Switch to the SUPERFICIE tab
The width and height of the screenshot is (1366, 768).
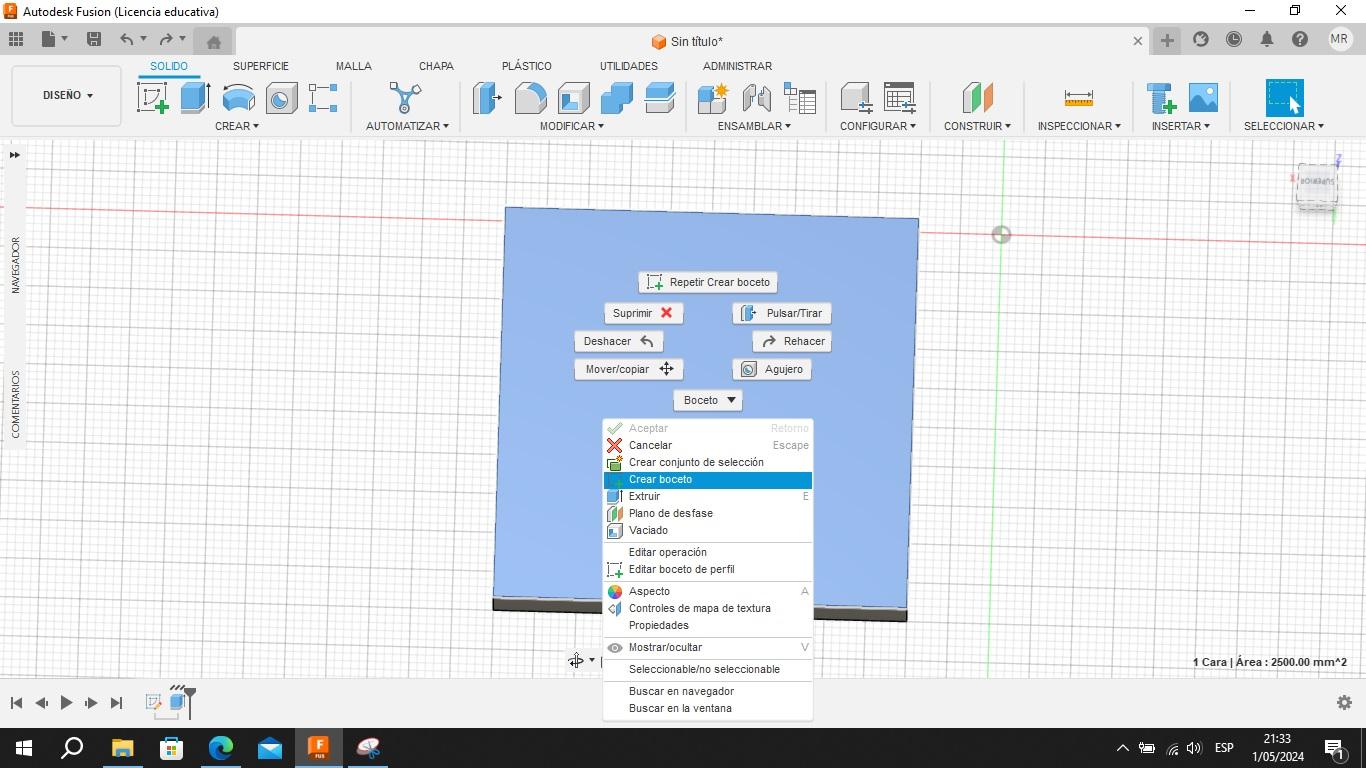click(x=261, y=66)
